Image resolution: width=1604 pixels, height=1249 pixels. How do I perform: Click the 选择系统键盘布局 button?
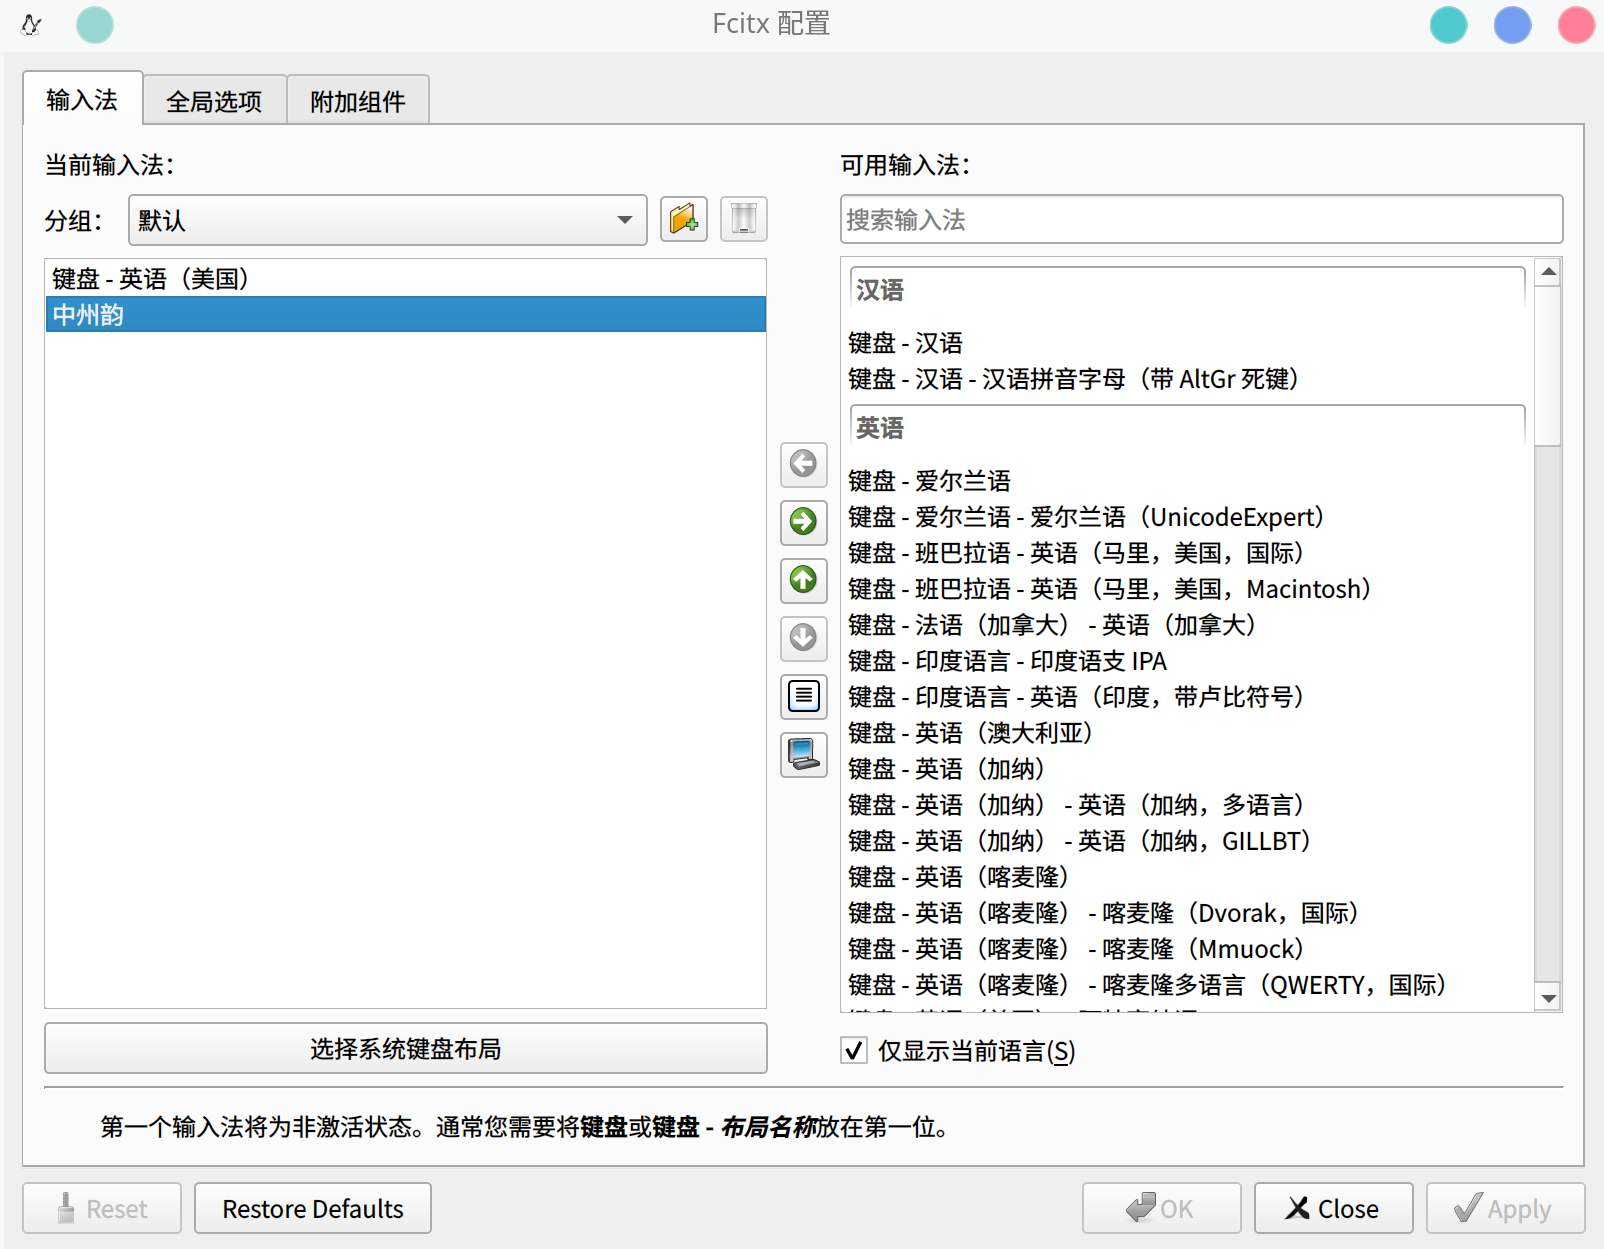405,1048
